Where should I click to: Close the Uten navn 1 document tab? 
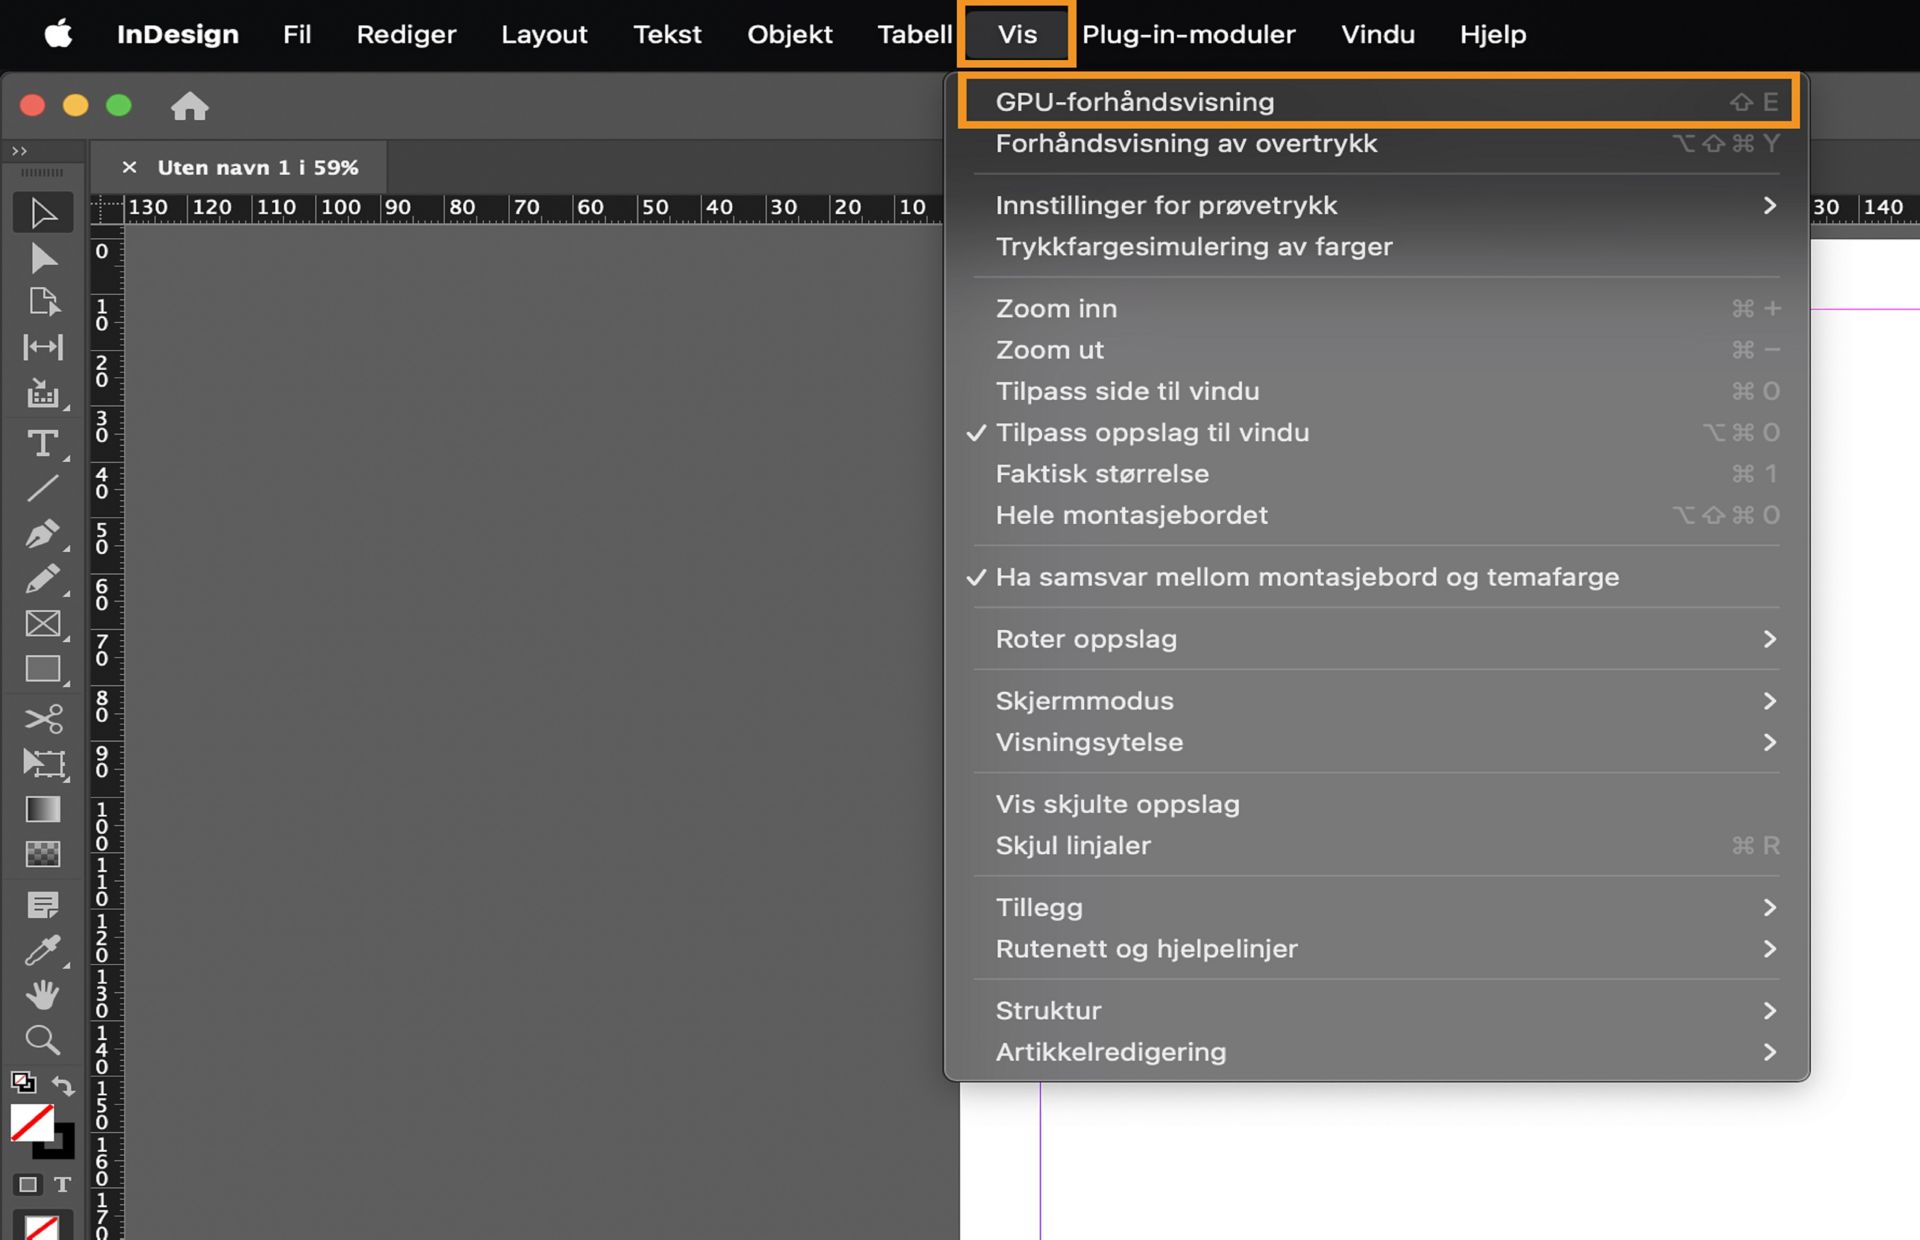coord(129,167)
